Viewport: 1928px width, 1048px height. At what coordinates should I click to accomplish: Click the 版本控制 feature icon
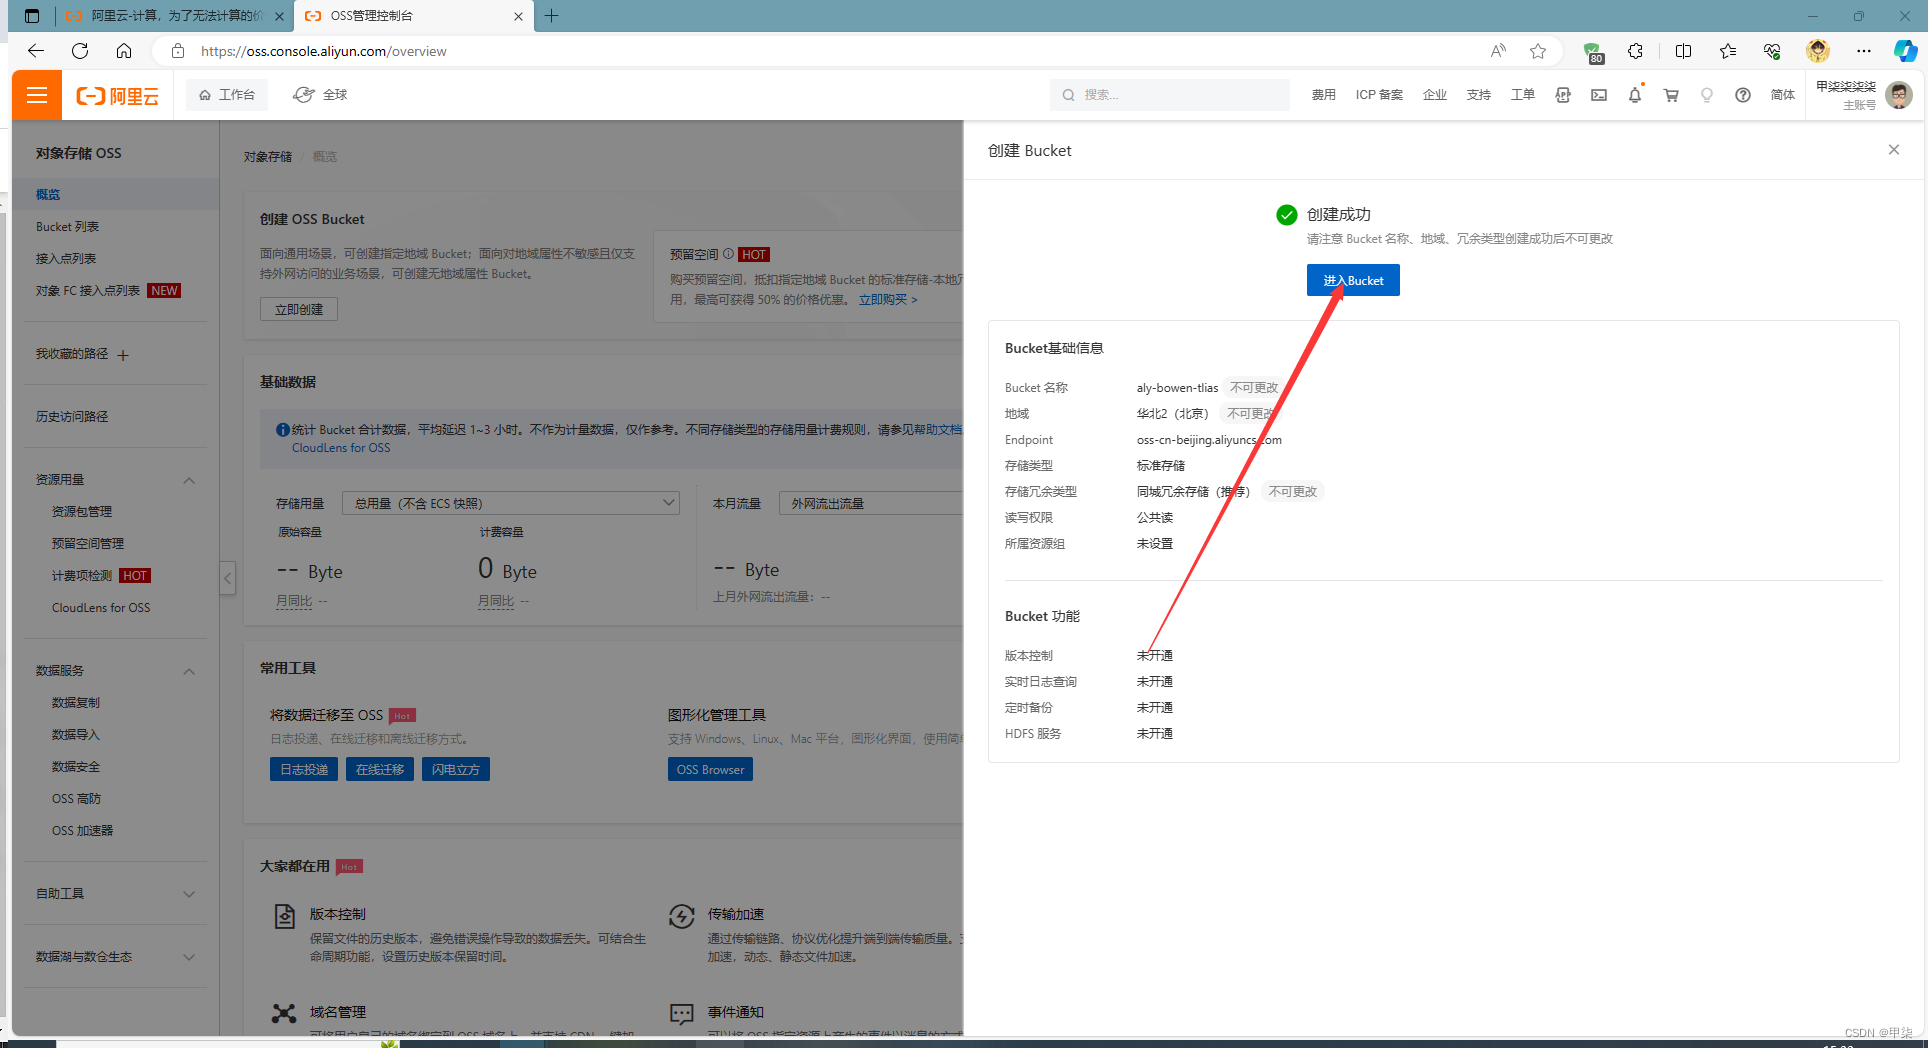(x=284, y=916)
